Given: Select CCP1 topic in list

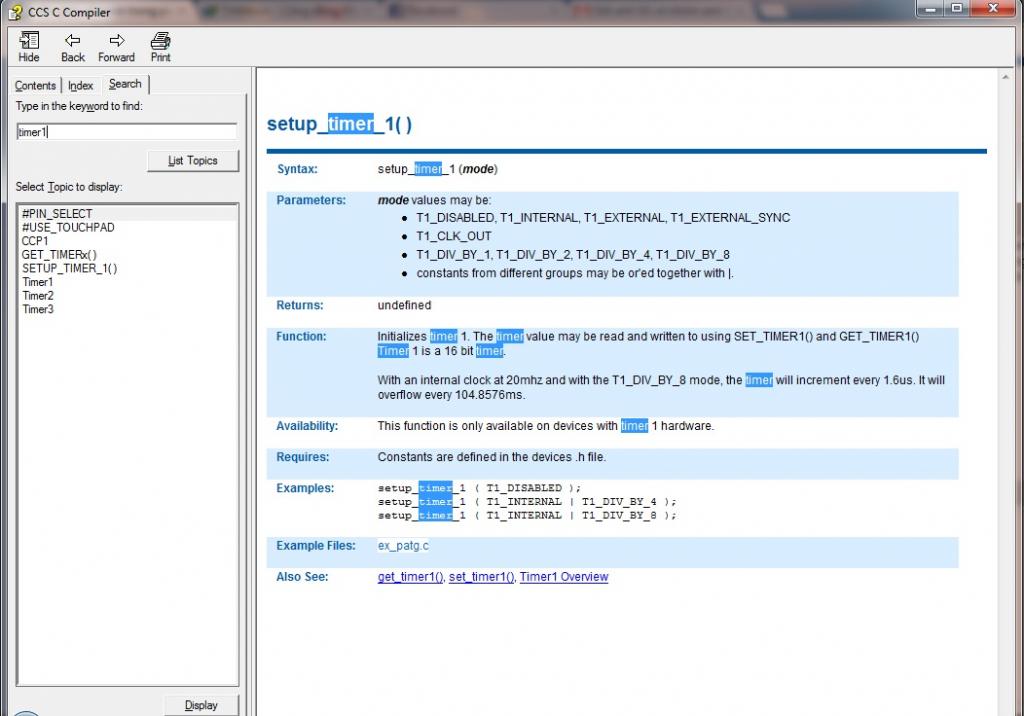Looking at the screenshot, I should [35, 241].
